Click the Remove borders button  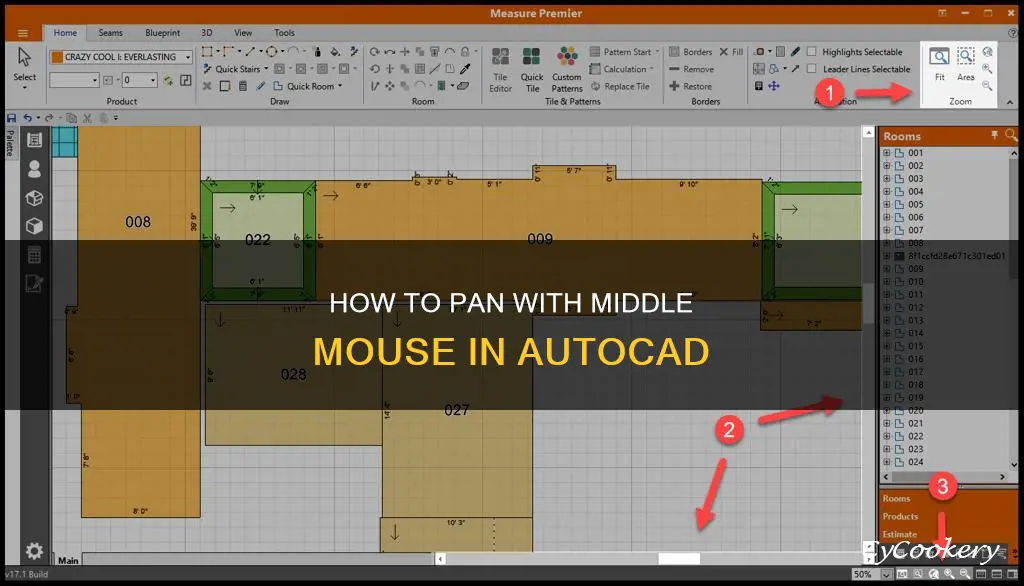[x=692, y=69]
